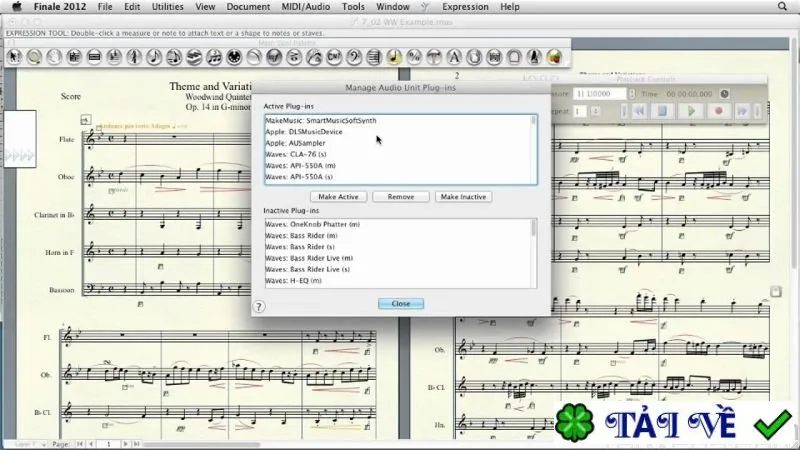
Task: Close the Manage Audio Unit Plug-ins dialog
Action: point(401,304)
